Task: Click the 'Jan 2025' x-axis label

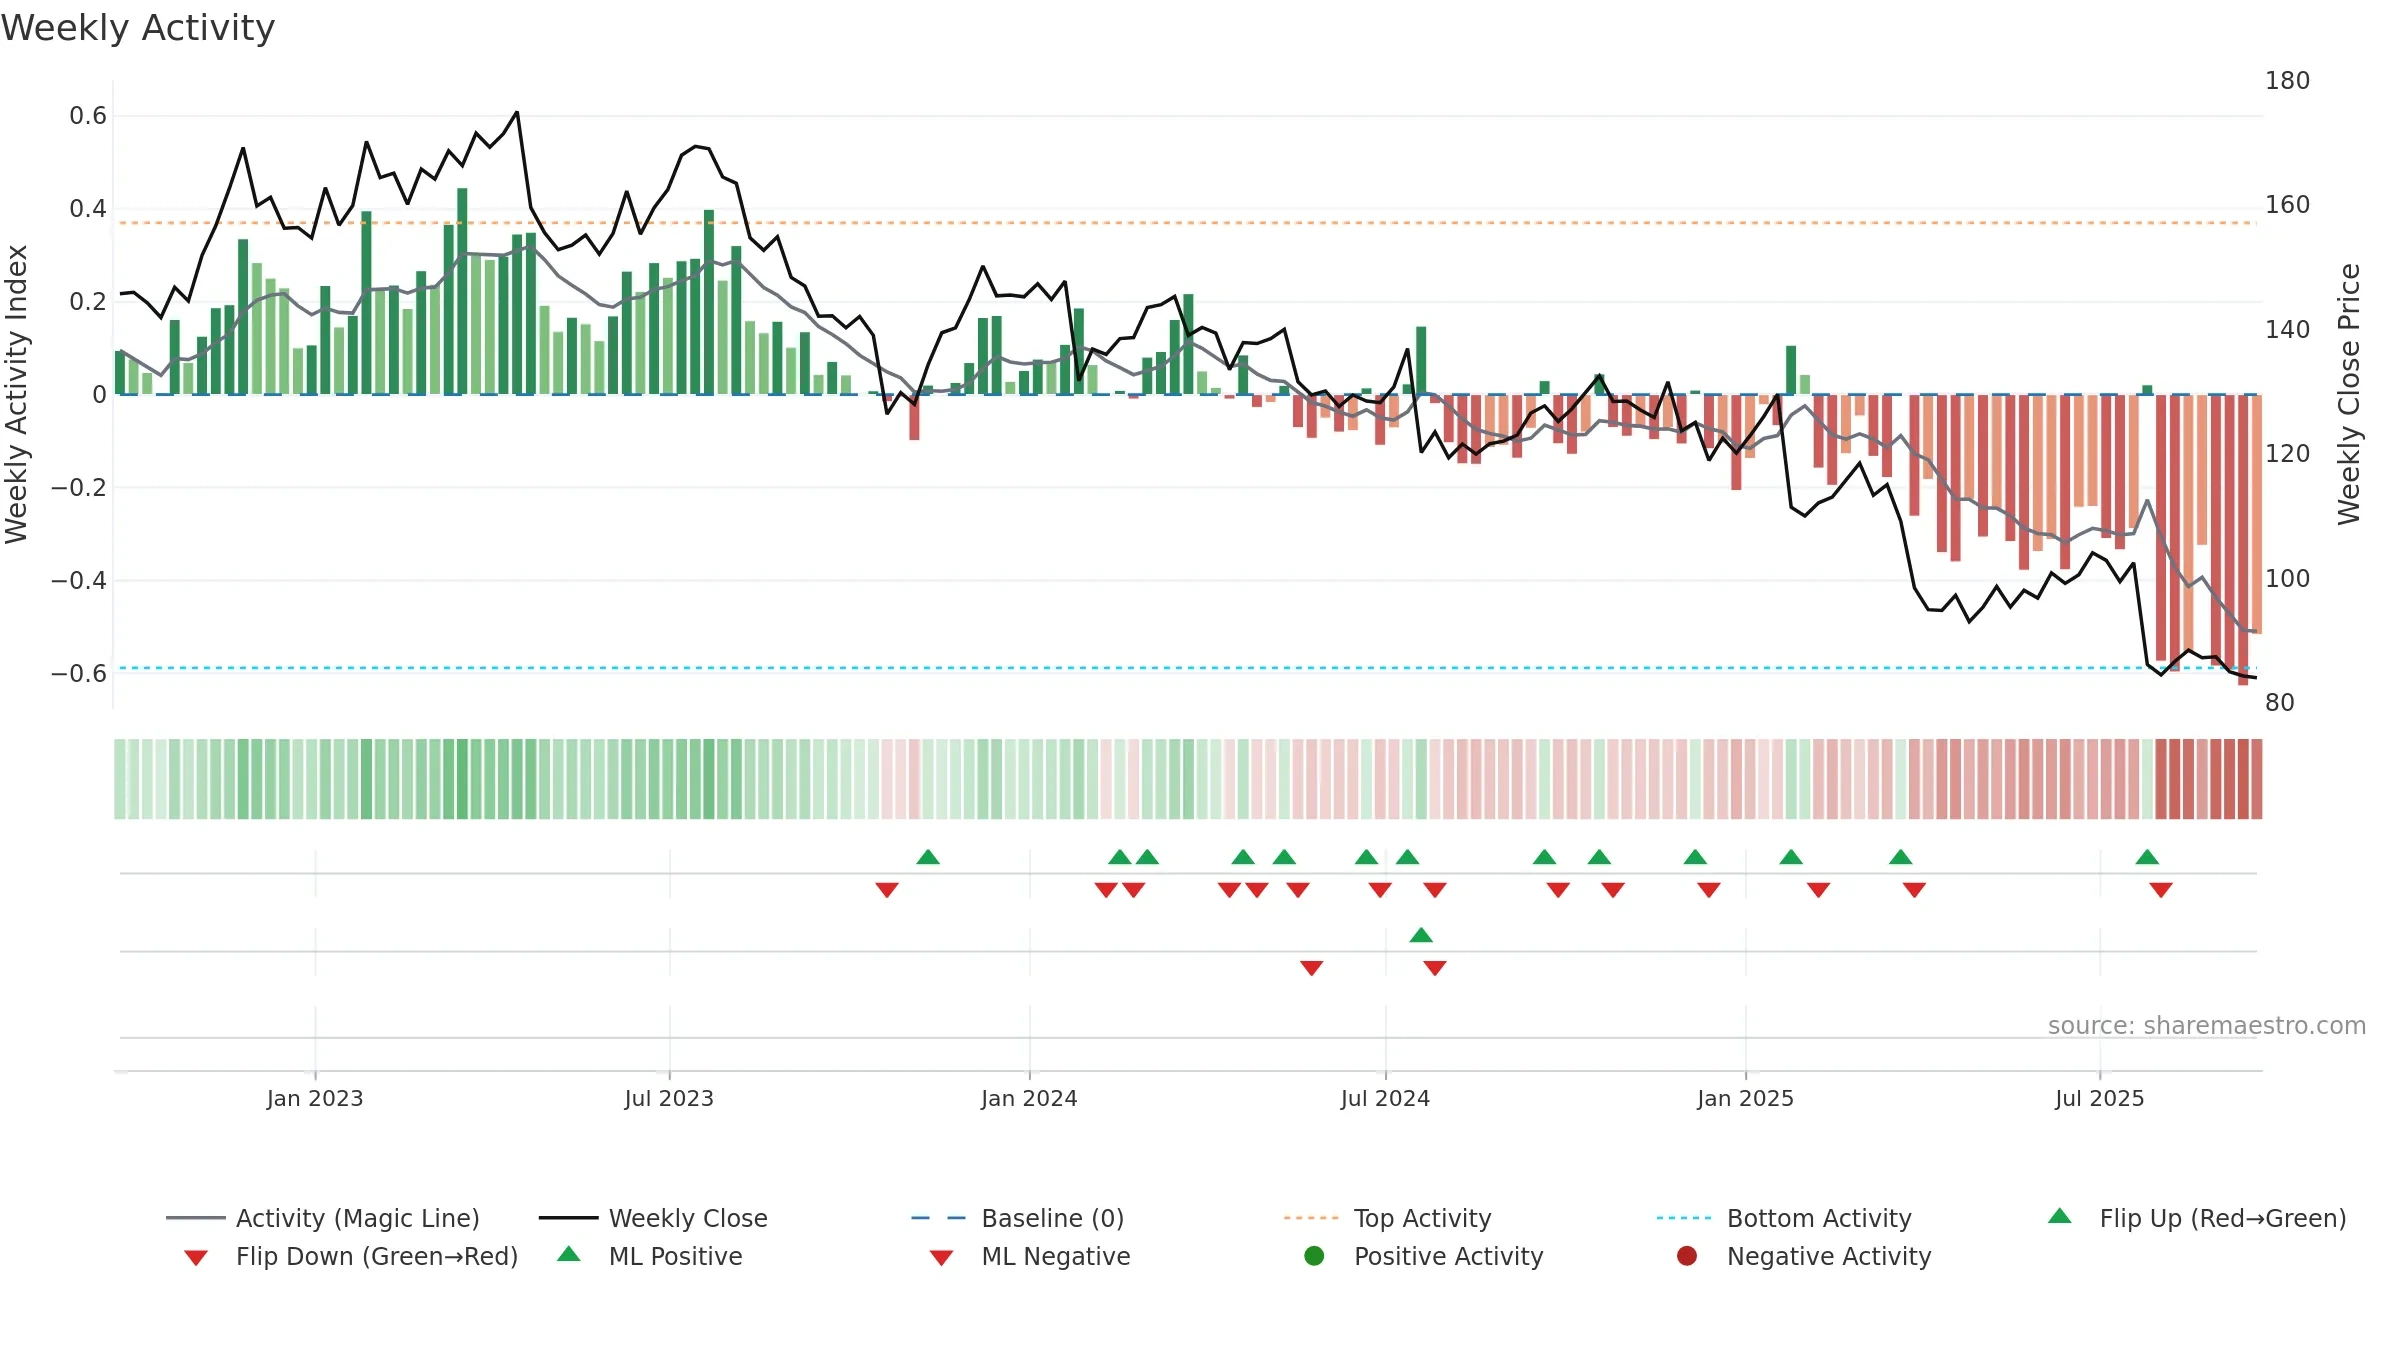Action: (1745, 1098)
